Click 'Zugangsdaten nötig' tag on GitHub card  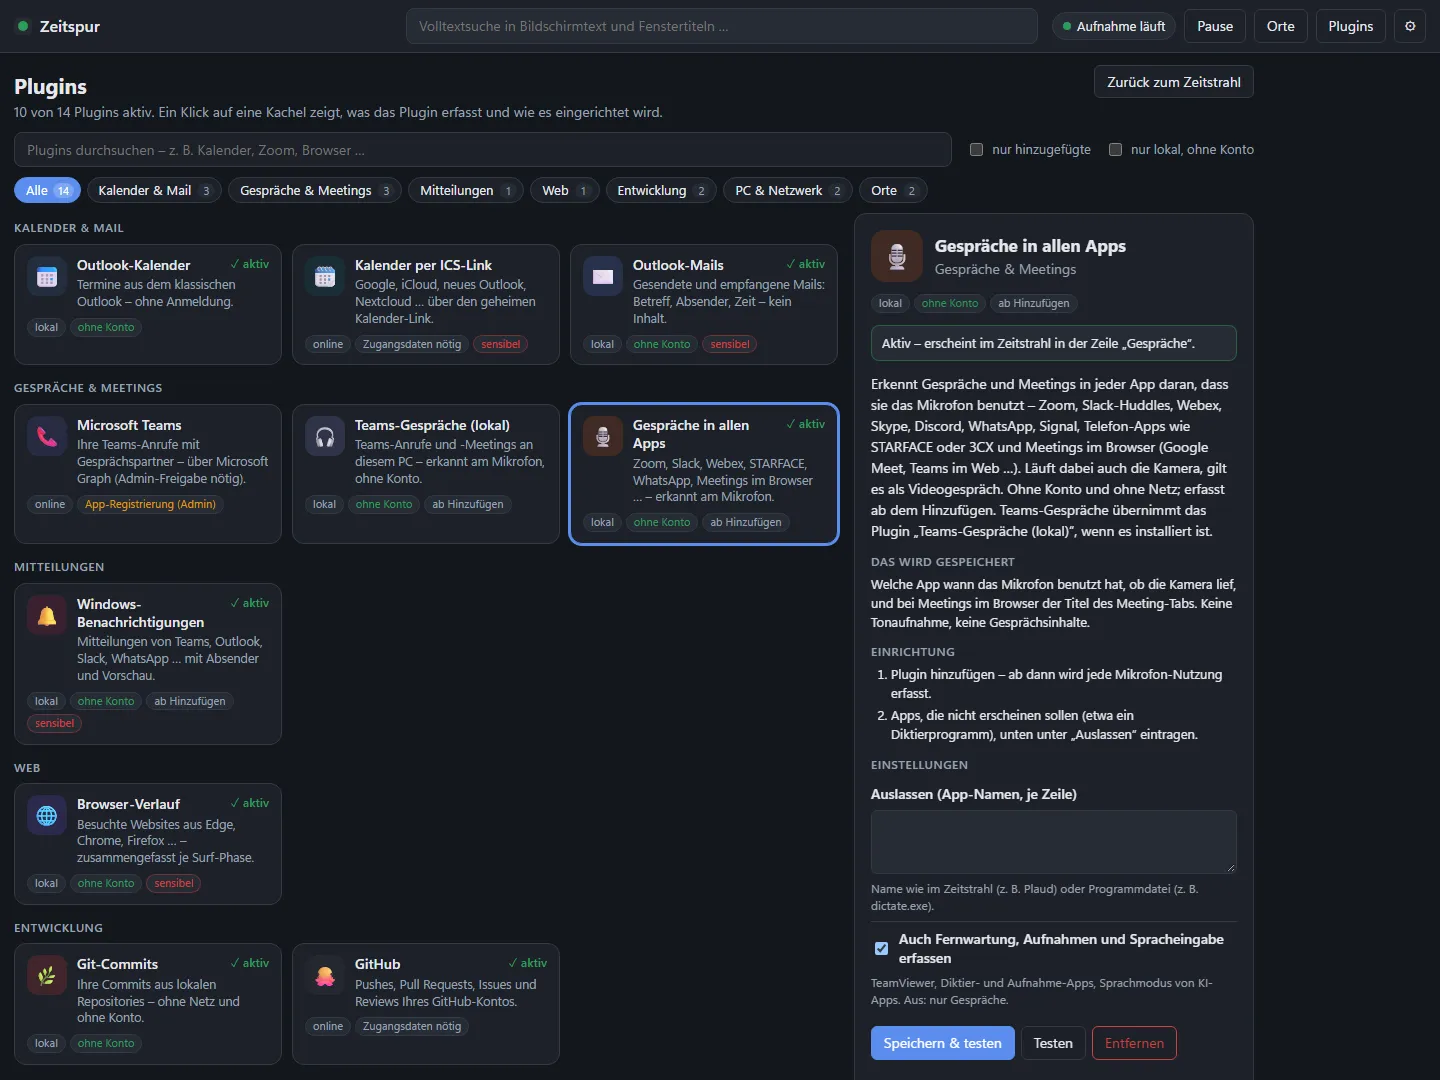412,1027
